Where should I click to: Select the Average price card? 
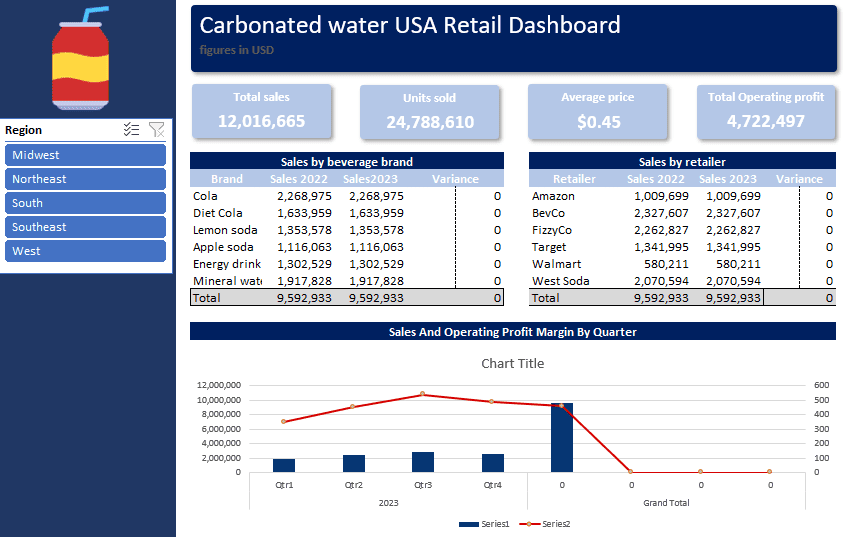pos(598,111)
